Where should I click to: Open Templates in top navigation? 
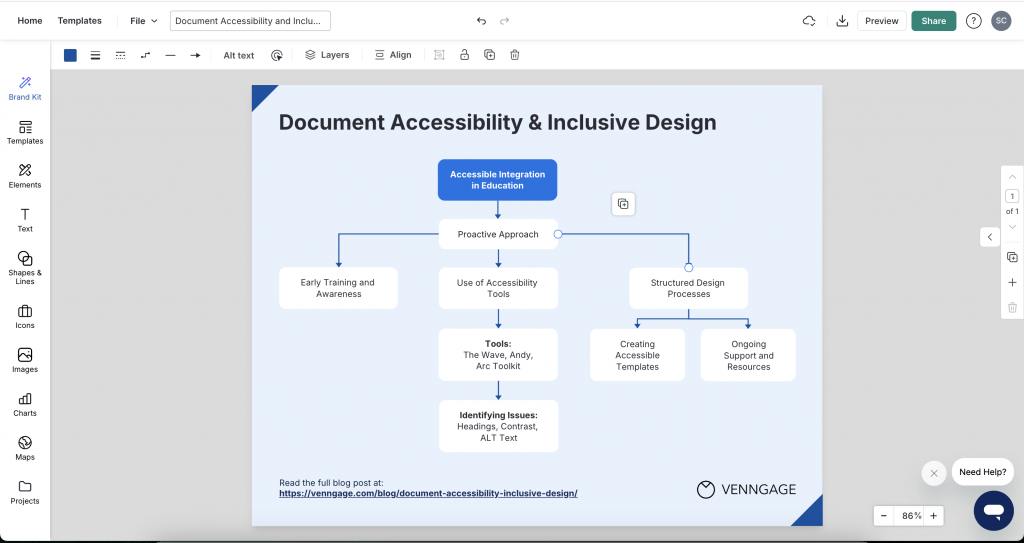[x=80, y=21]
